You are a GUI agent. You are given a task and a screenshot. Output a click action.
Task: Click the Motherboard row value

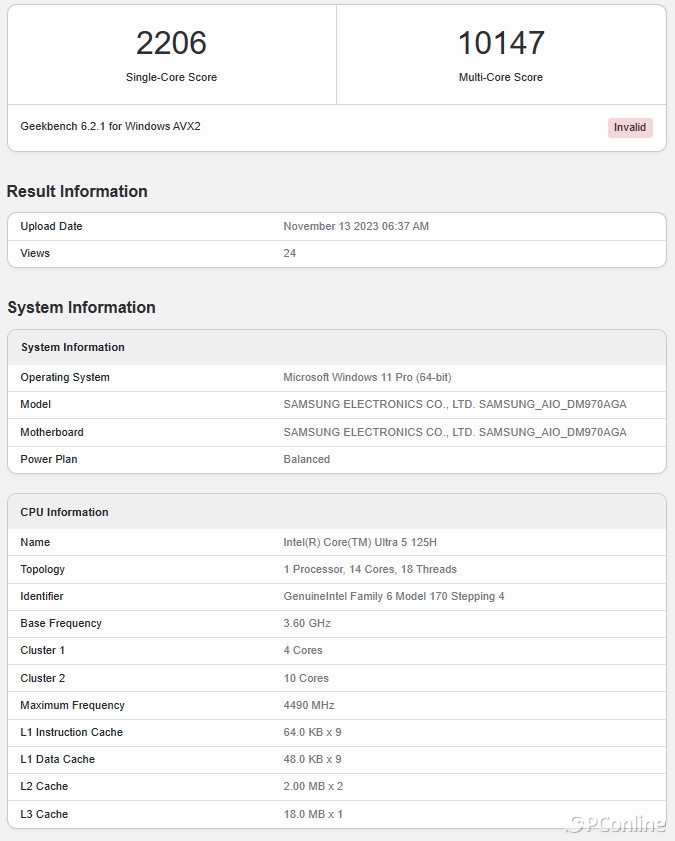tap(455, 432)
